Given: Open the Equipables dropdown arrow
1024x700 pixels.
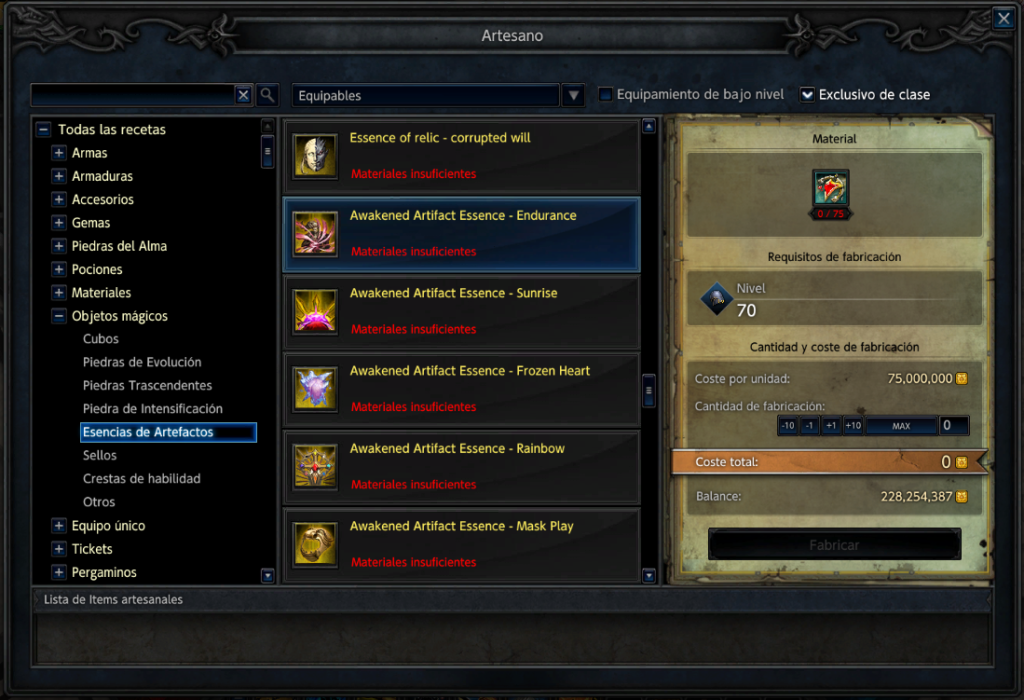Looking at the screenshot, I should tap(573, 95).
